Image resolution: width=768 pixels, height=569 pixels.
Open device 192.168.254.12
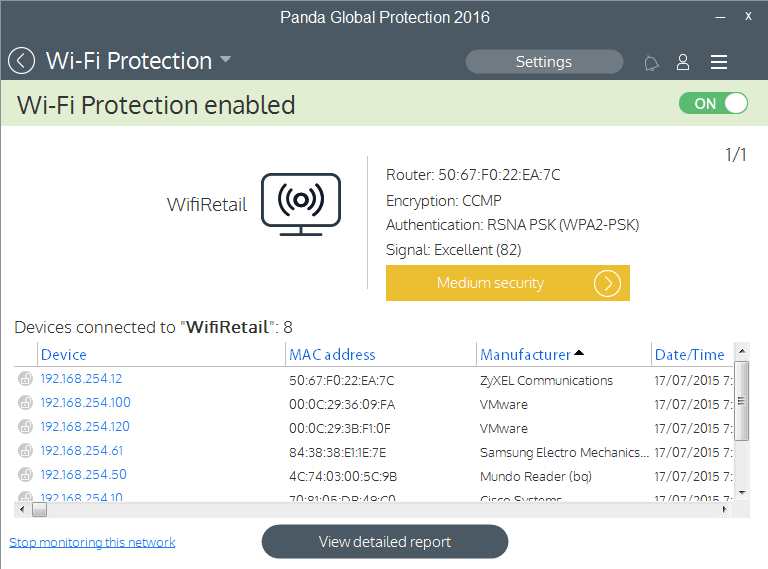[x=81, y=379]
